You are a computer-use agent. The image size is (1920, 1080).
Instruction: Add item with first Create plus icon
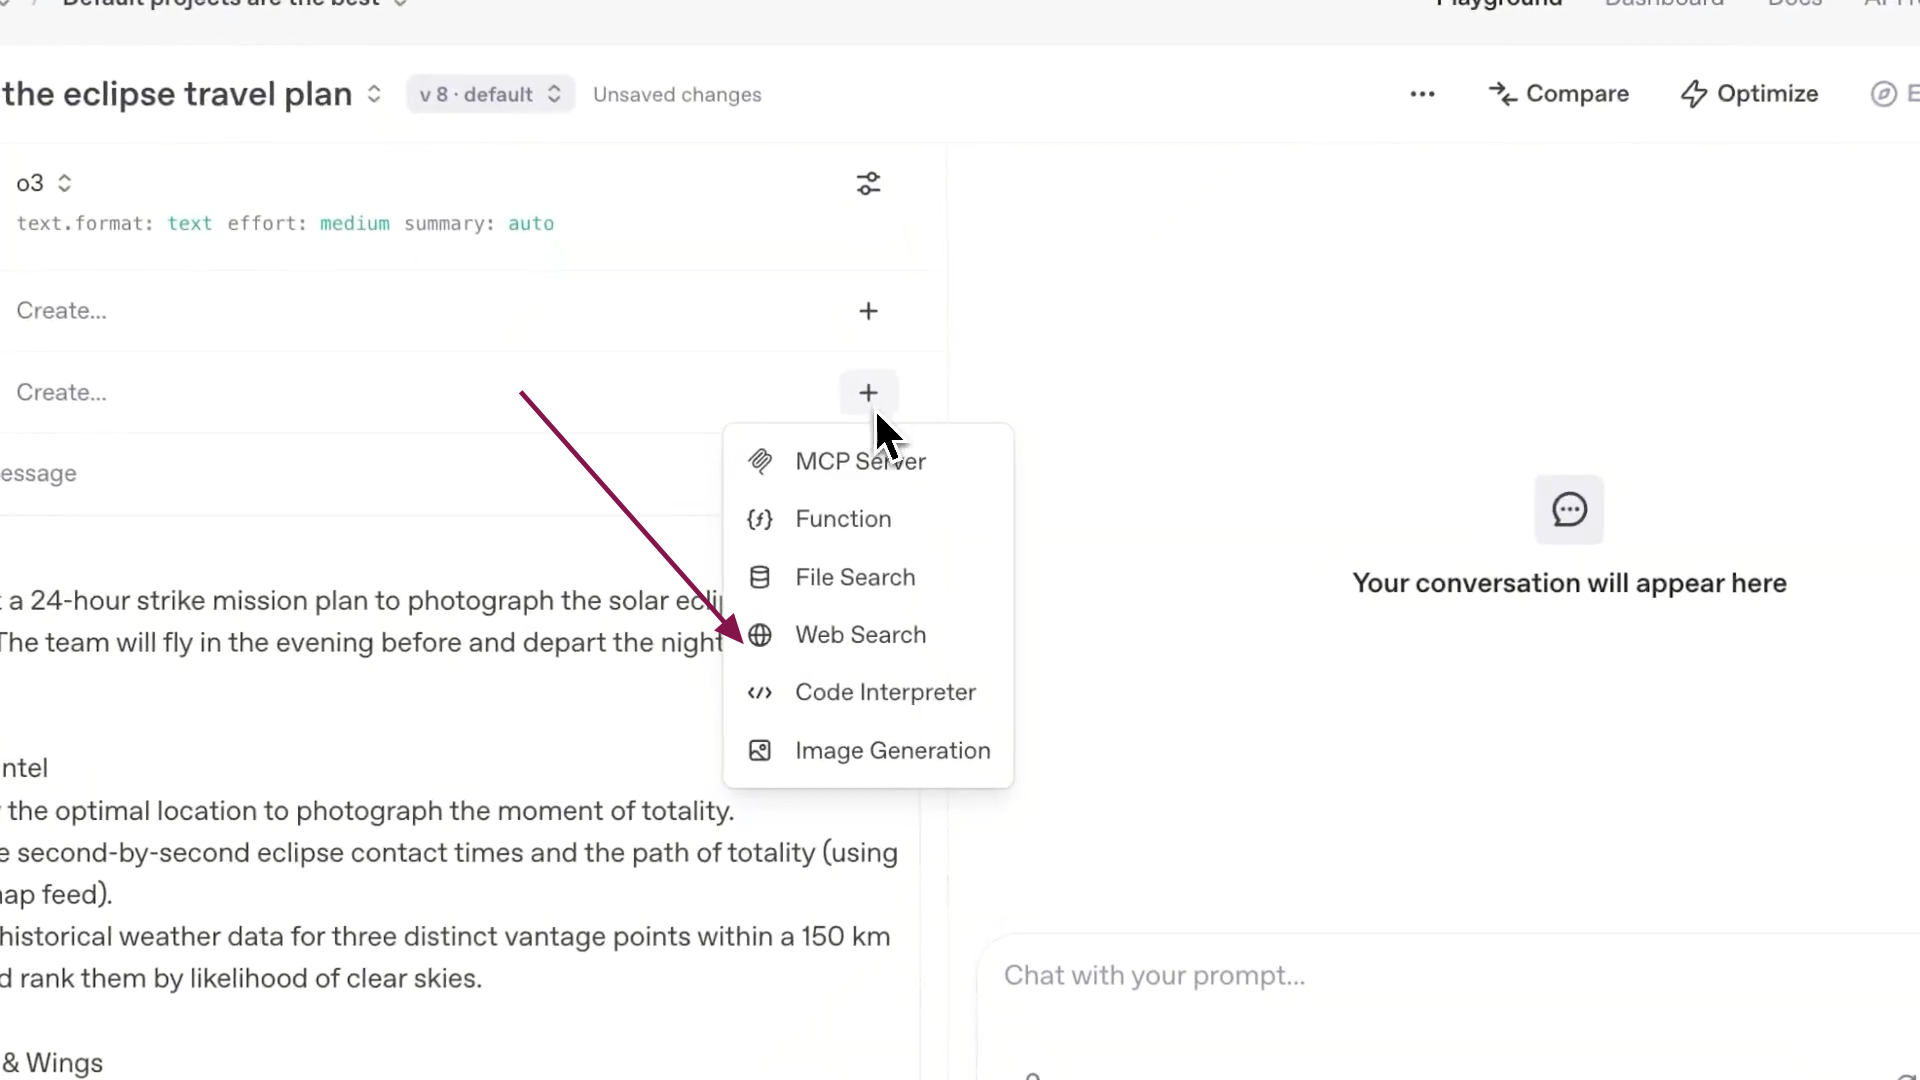tap(868, 311)
